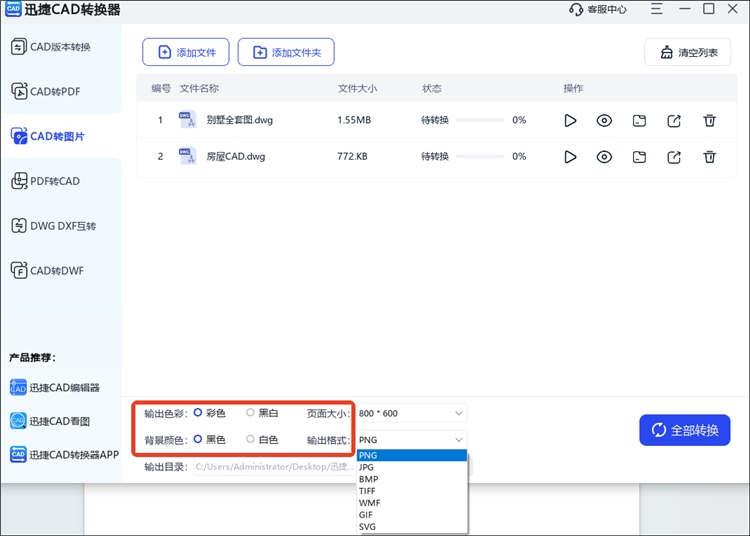This screenshot has height=536, width=750.
Task: Click 添加文件 button
Action: point(186,52)
